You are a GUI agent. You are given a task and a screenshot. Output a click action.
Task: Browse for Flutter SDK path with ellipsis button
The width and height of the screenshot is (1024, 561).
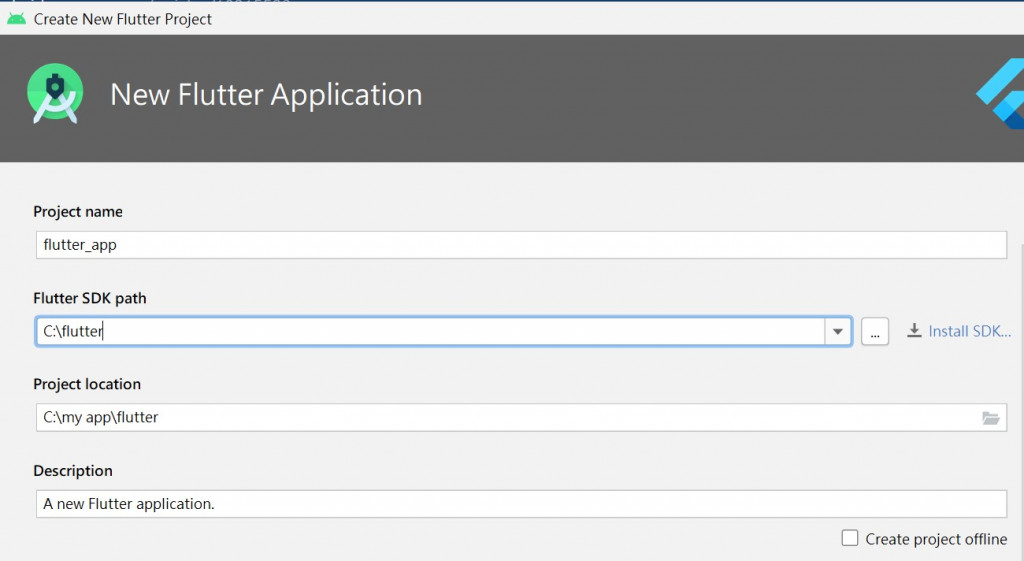click(x=875, y=332)
